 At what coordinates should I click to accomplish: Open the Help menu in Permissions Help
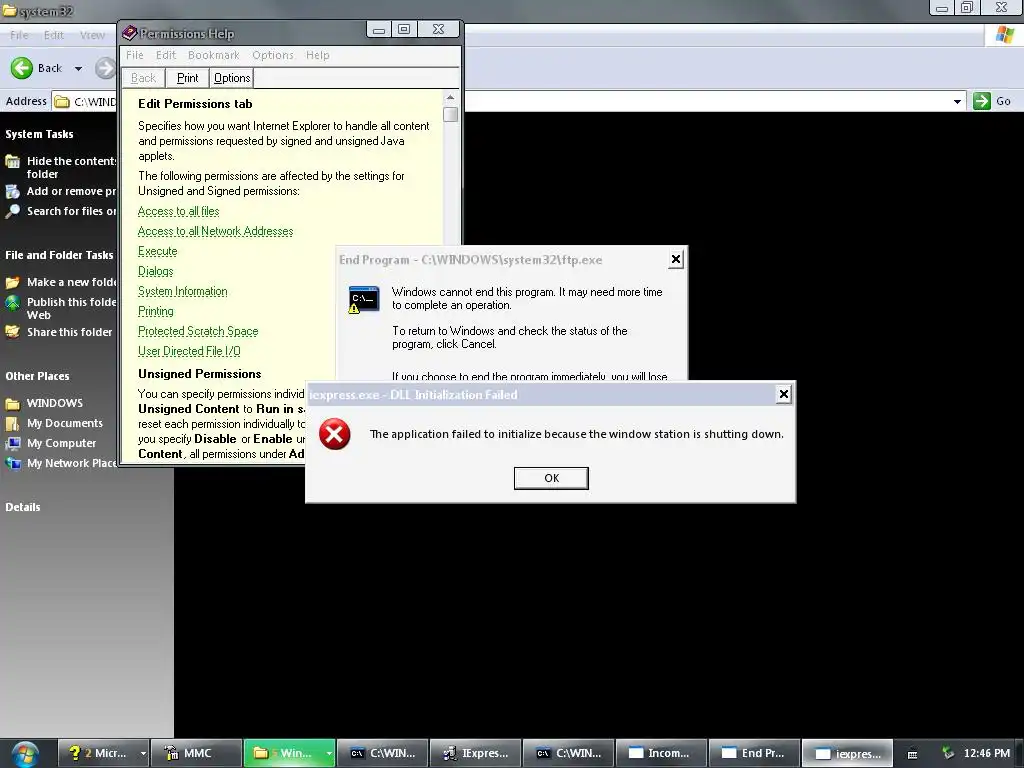coord(317,56)
